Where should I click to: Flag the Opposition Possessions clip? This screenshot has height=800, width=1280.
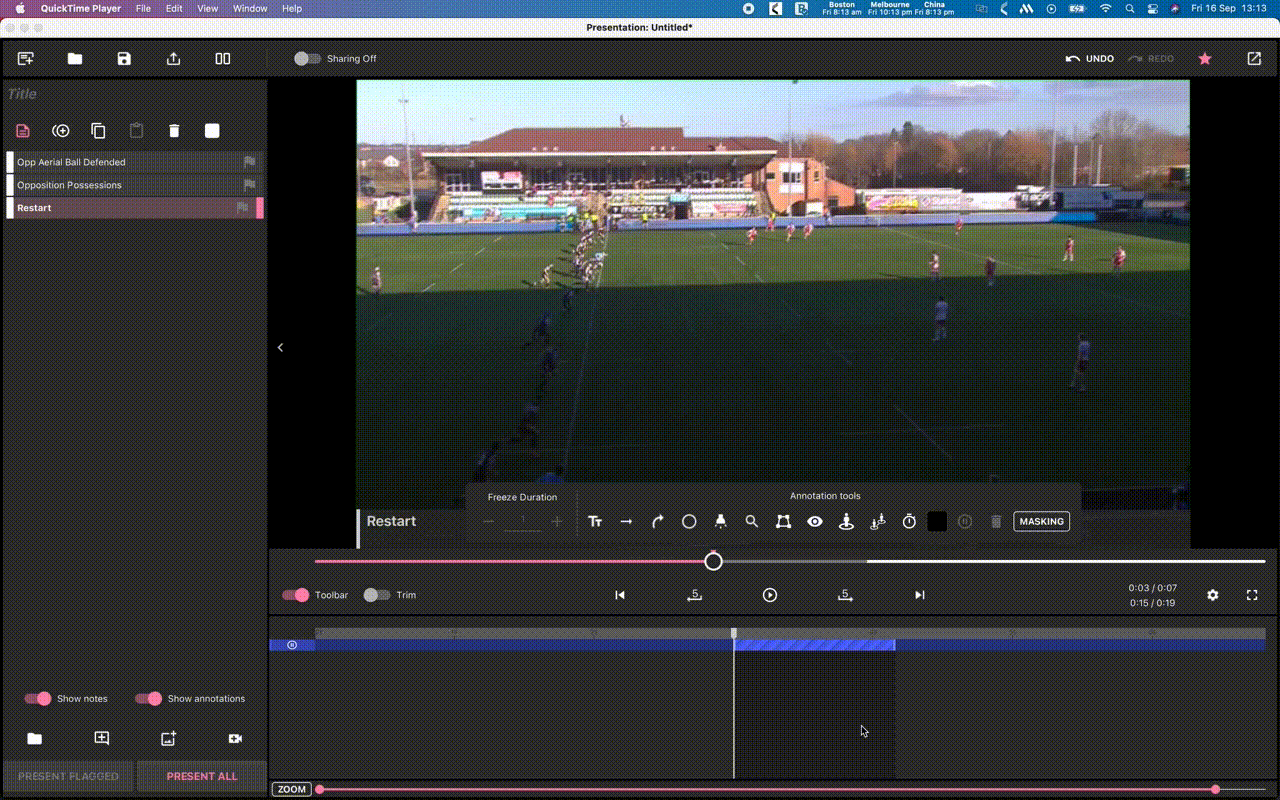tap(249, 185)
